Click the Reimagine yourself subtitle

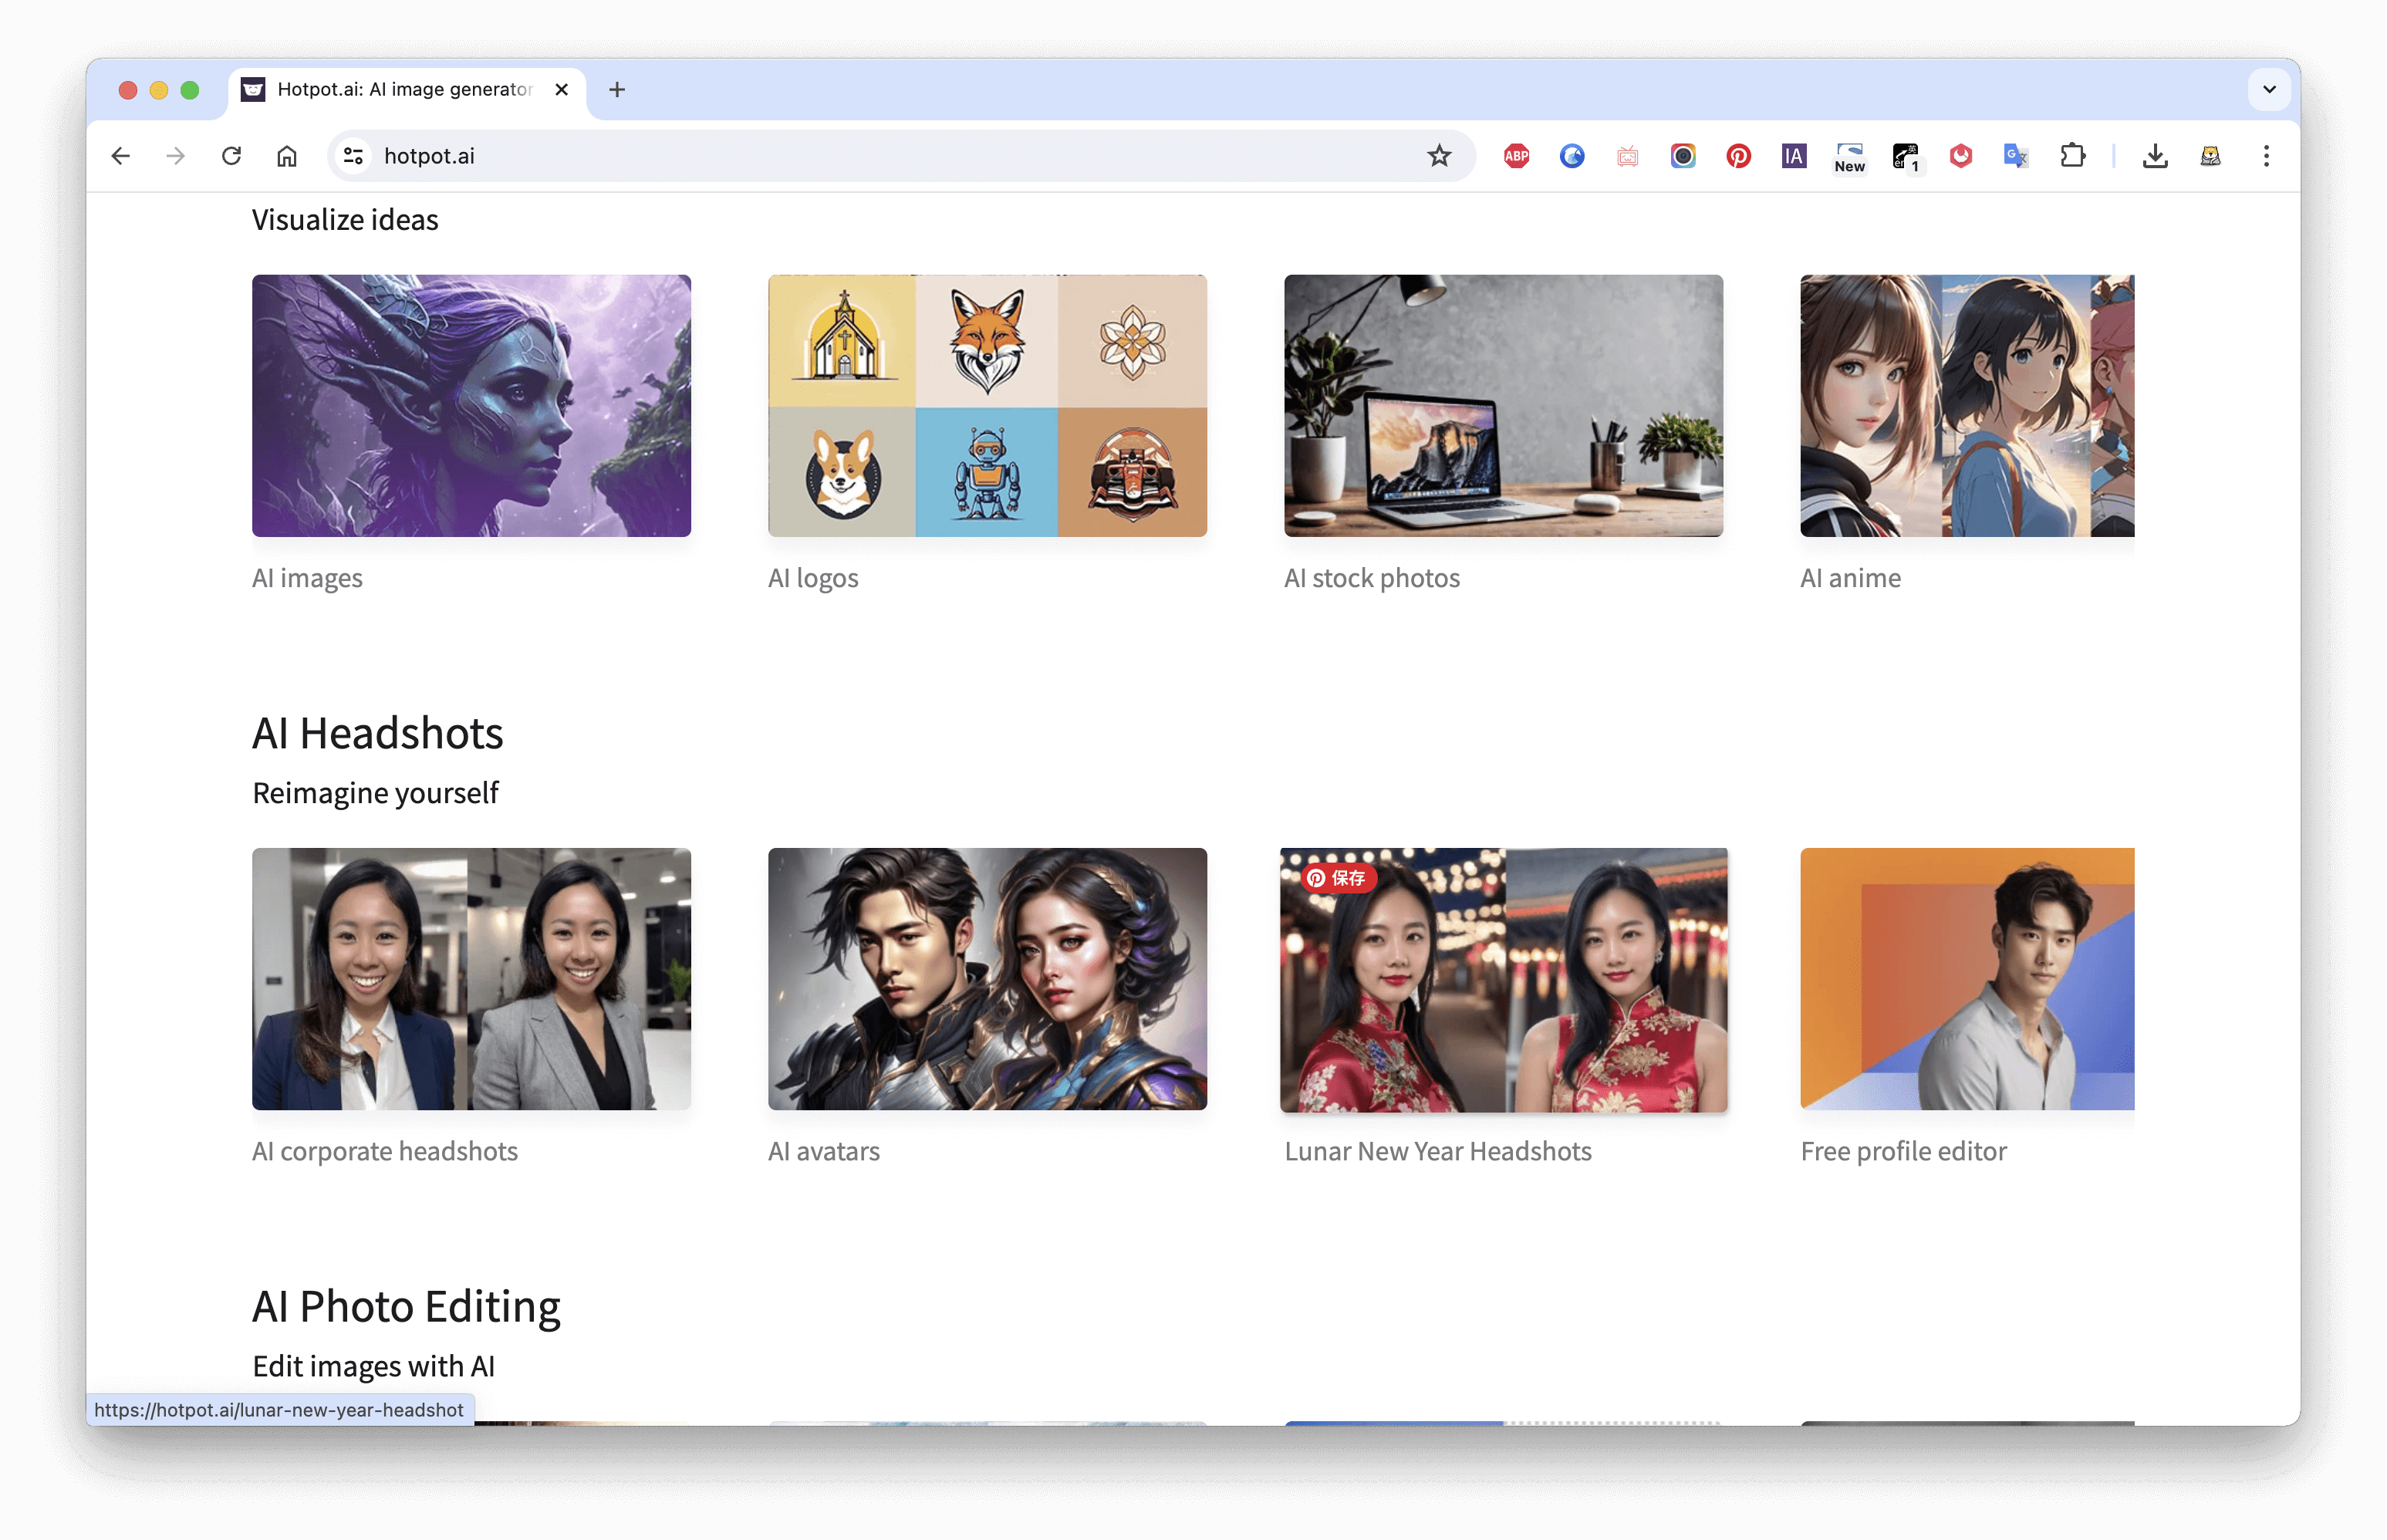[375, 793]
